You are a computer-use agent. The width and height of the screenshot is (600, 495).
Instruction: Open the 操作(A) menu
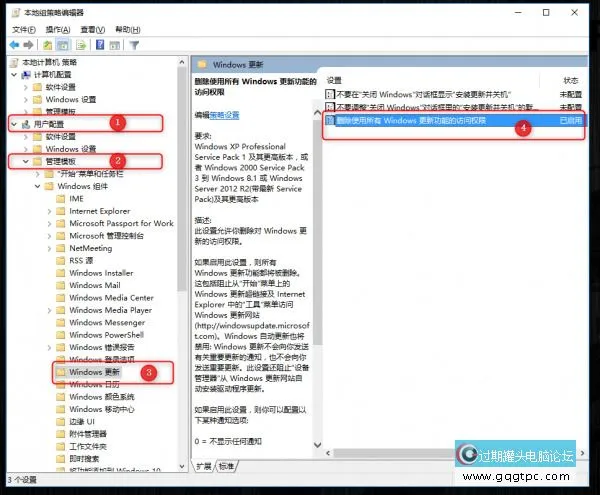click(x=58, y=29)
